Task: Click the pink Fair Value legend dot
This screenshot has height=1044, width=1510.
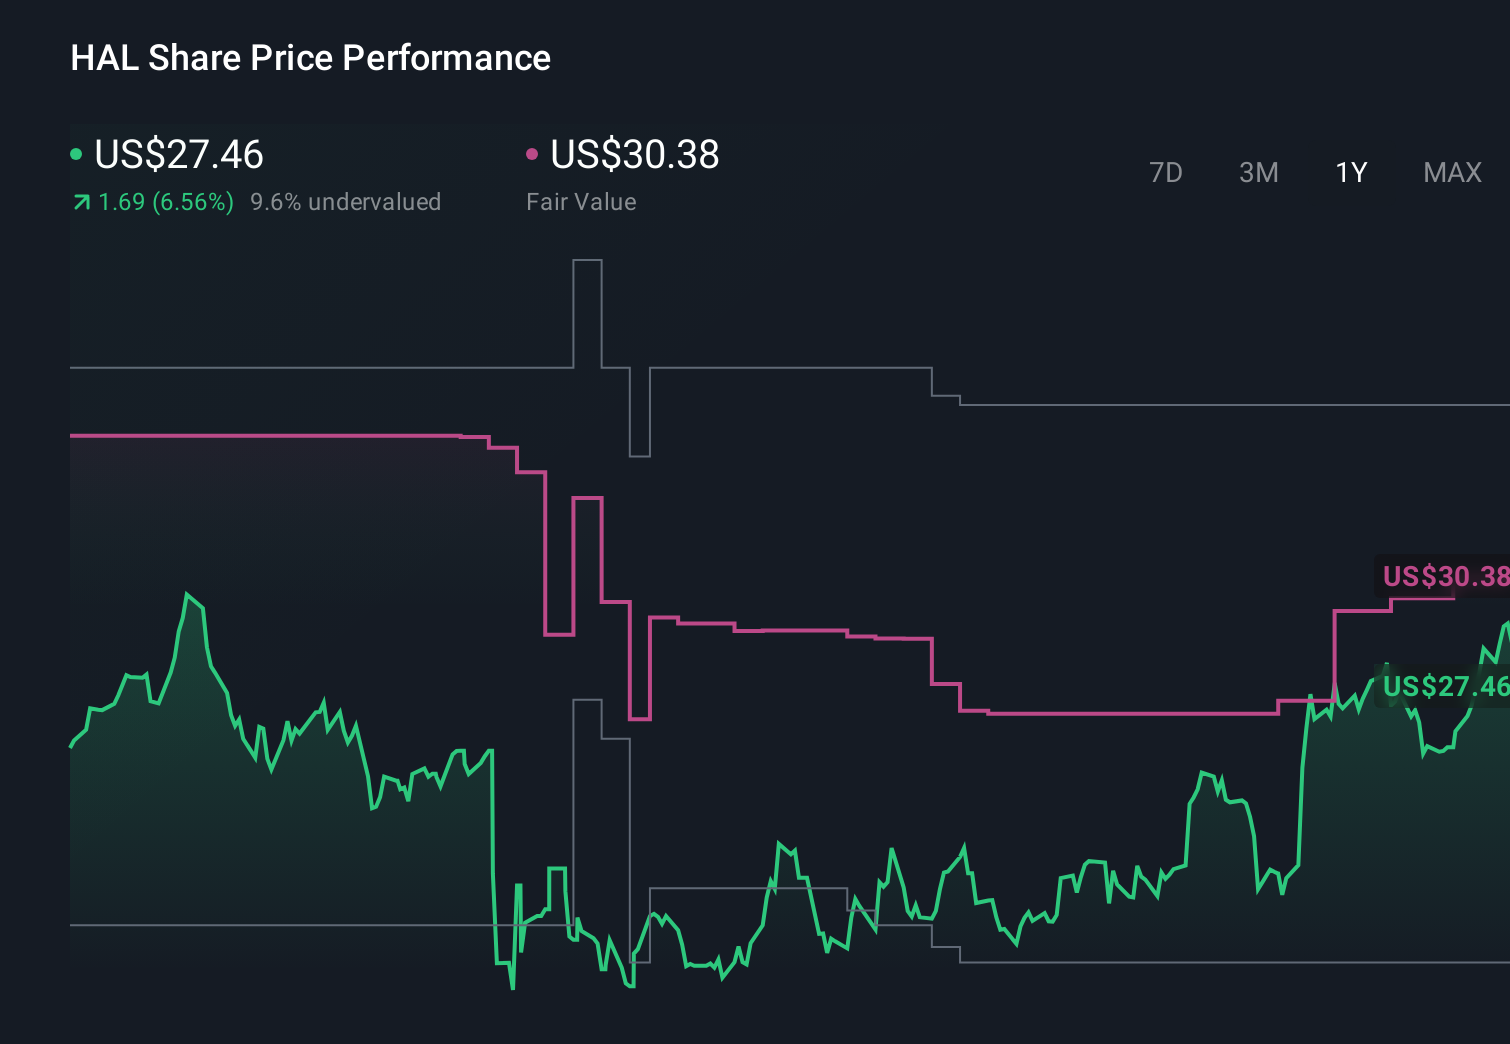Action: [x=533, y=154]
